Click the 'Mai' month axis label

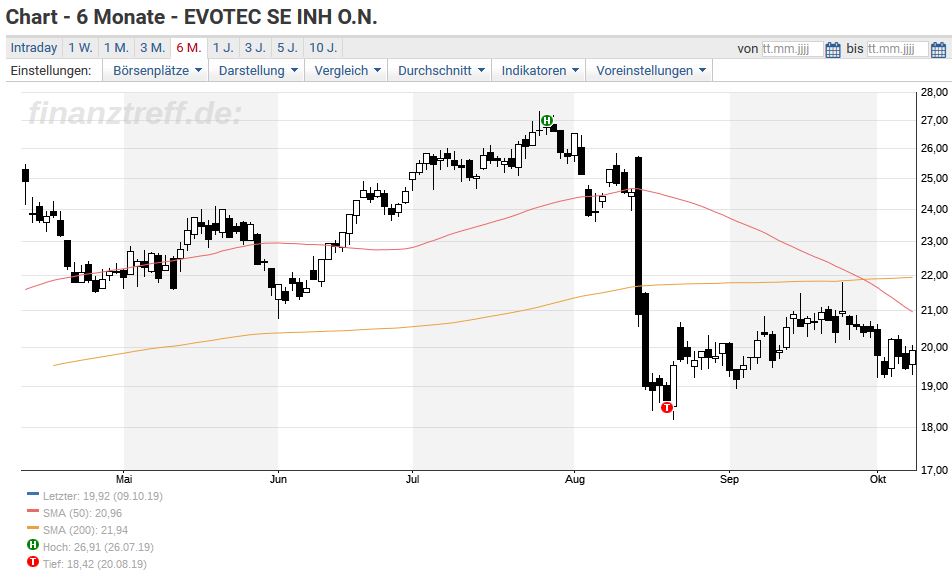pos(124,479)
